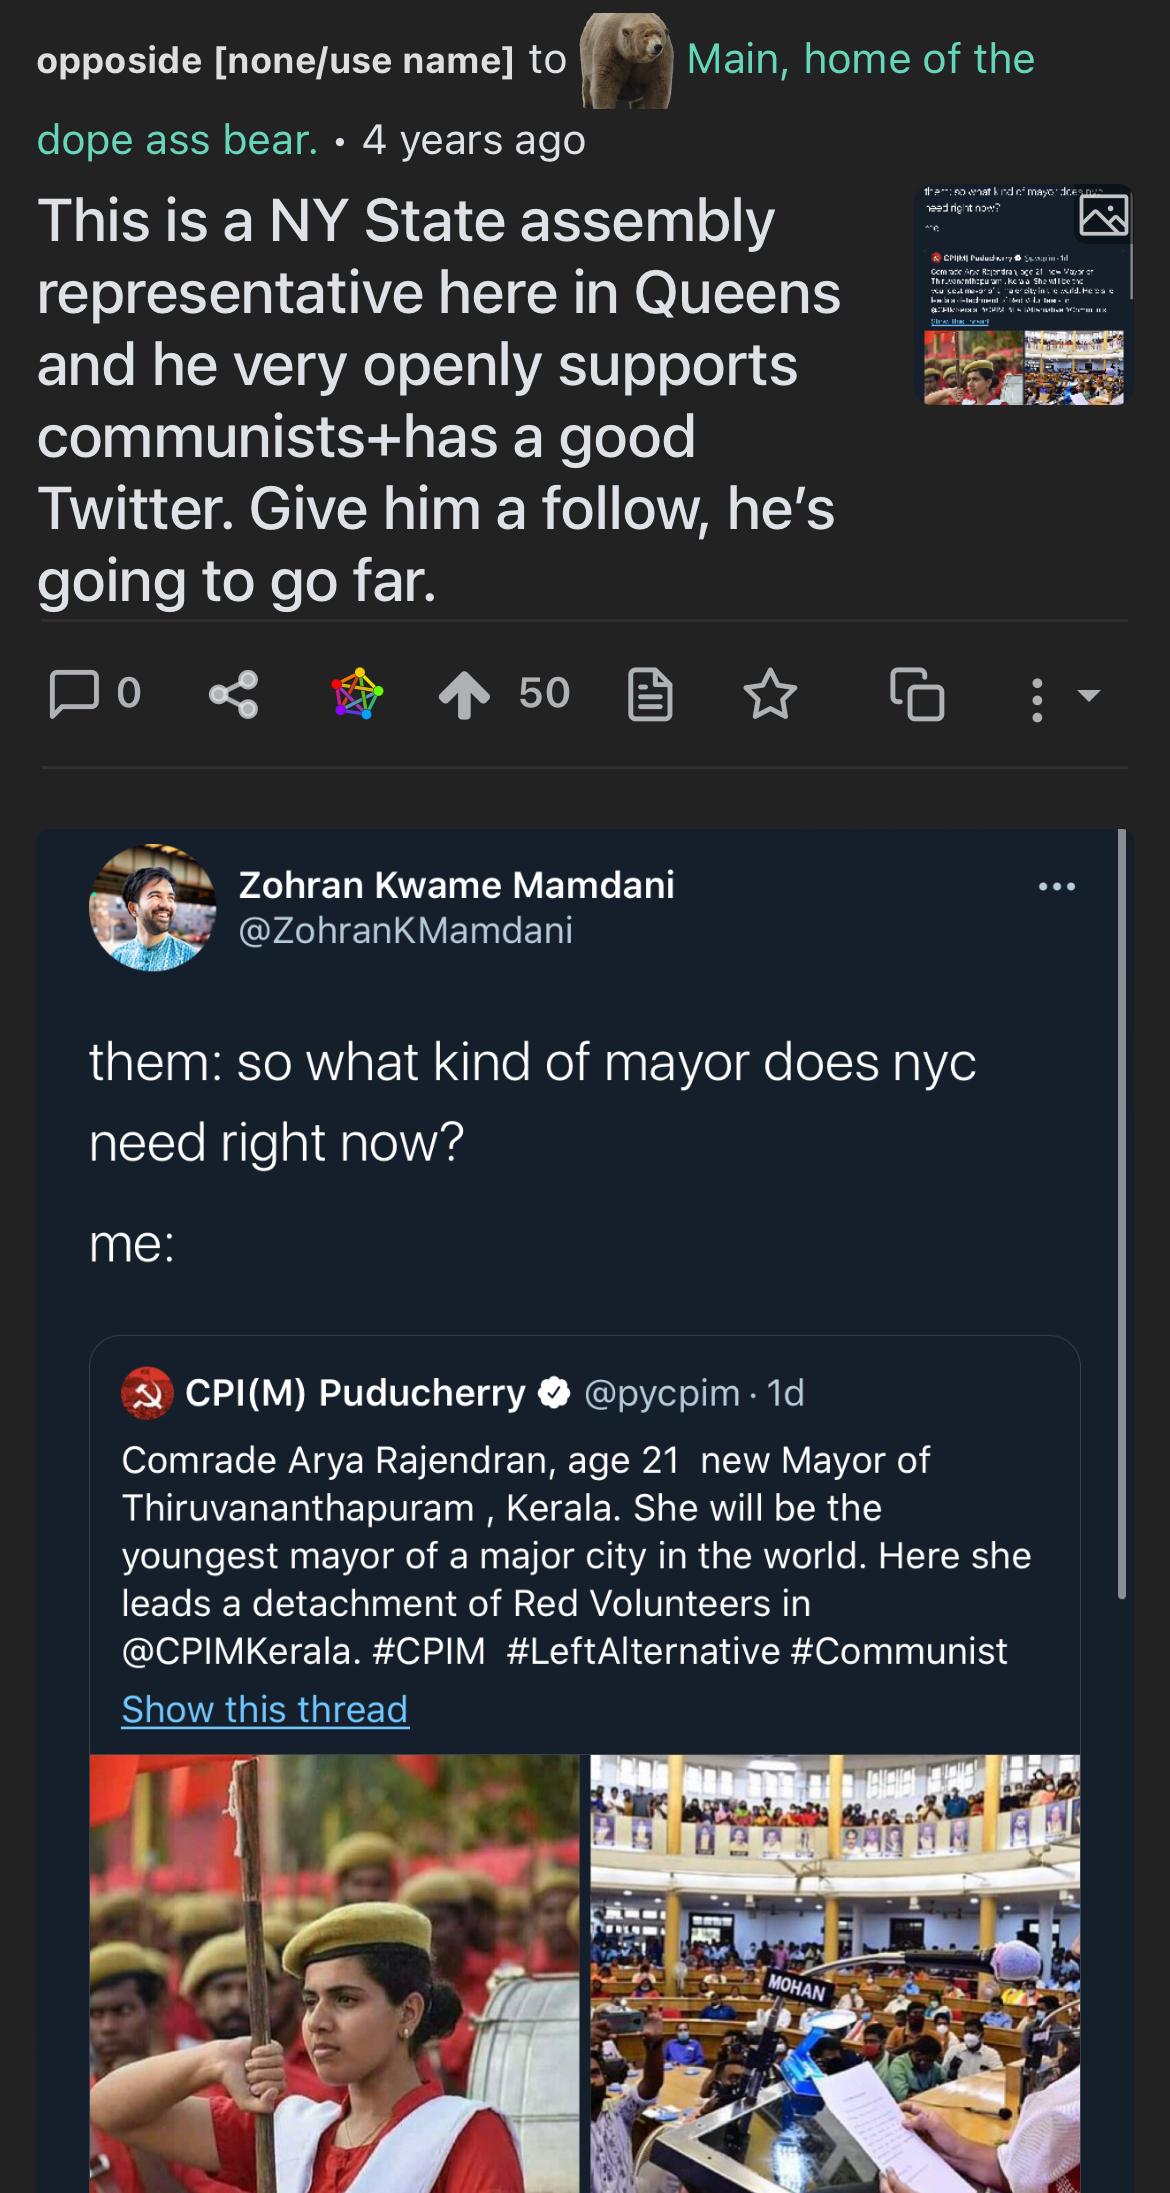This screenshot has height=2193, width=1170.
Task: Click the cross-post copy icon
Action: click(917, 694)
